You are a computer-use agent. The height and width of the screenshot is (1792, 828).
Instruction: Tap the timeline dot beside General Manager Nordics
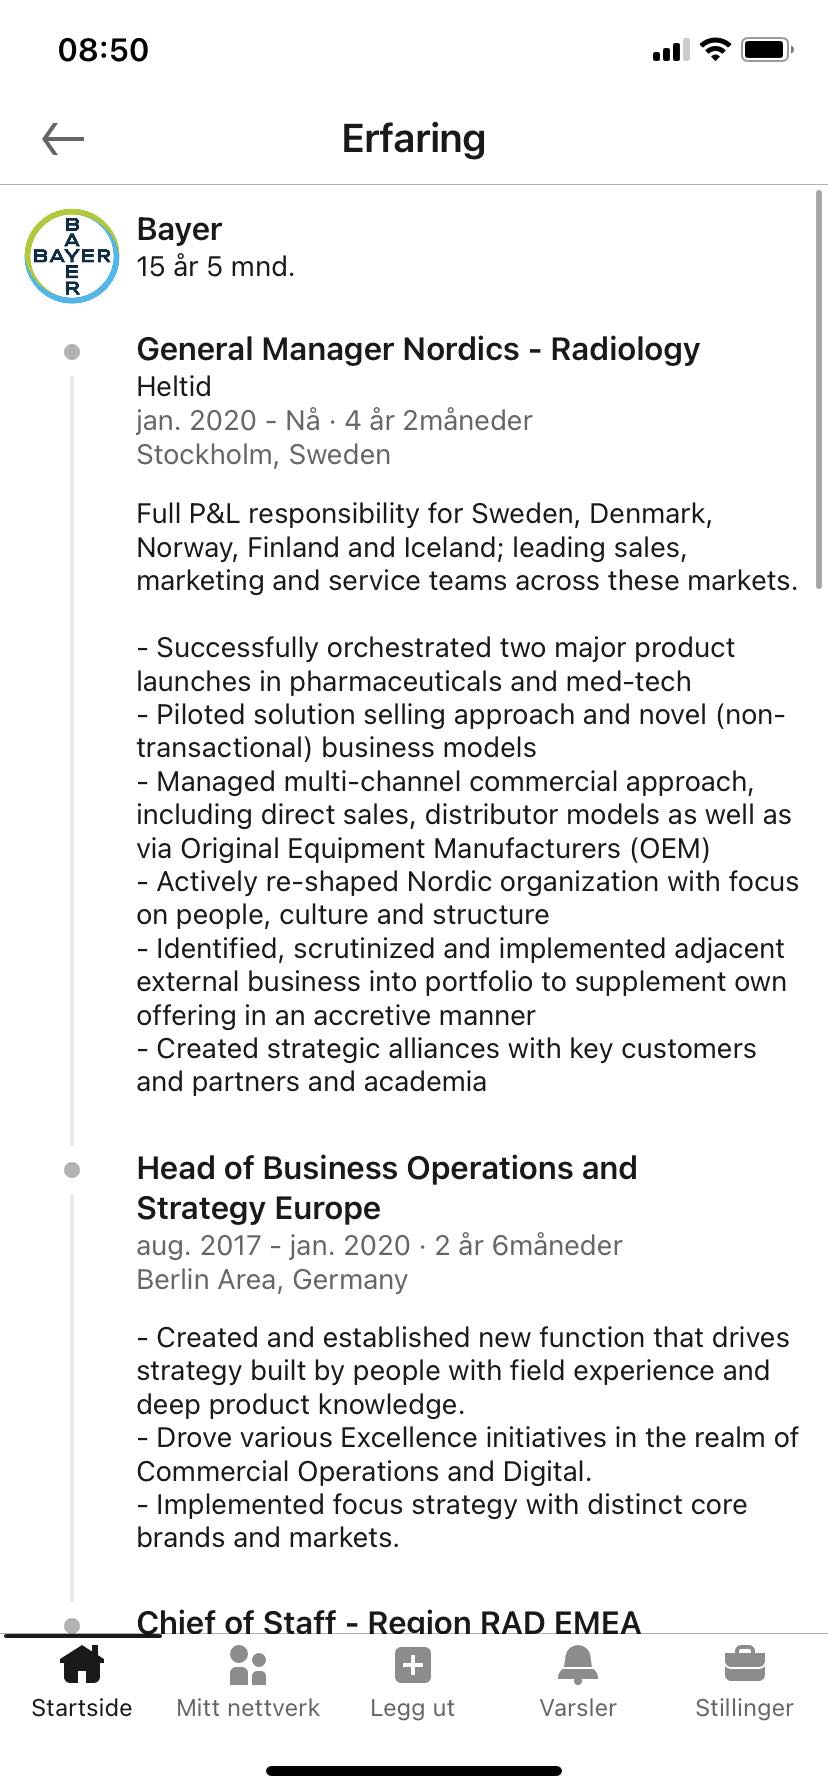click(x=72, y=352)
